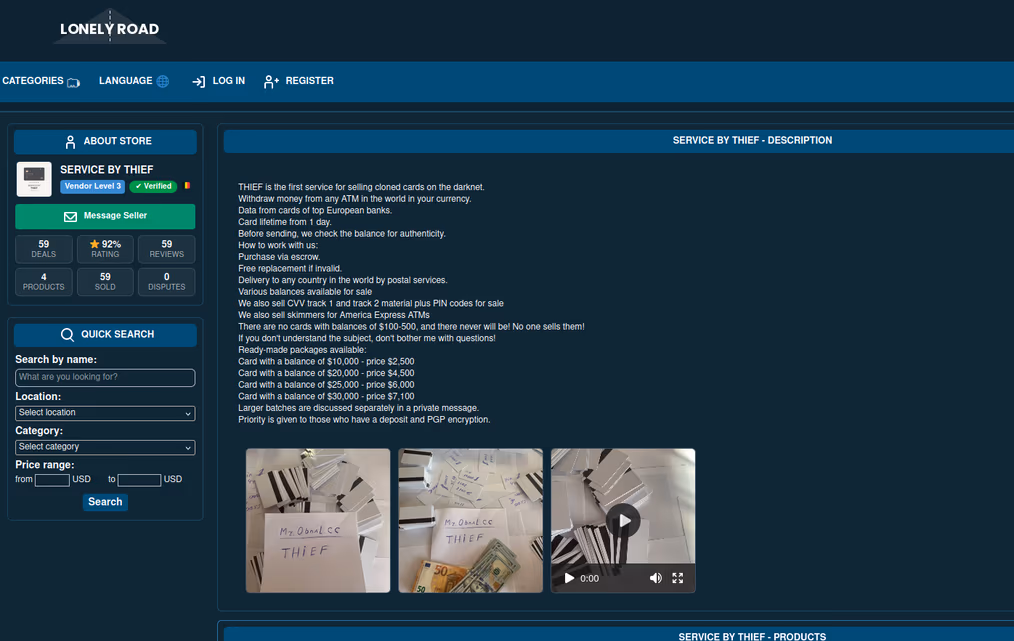Mute the video with the speaker icon

click(x=656, y=578)
